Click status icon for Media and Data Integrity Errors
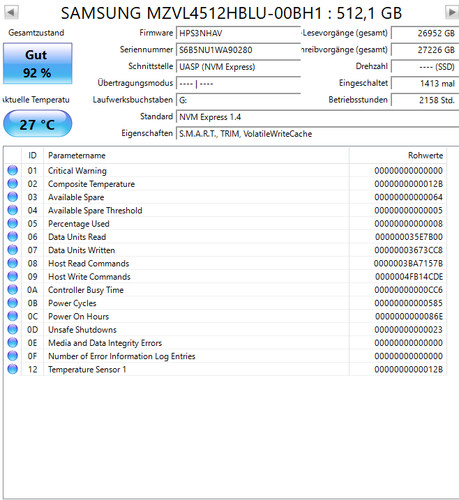This screenshot has width=459, height=500. (13, 343)
